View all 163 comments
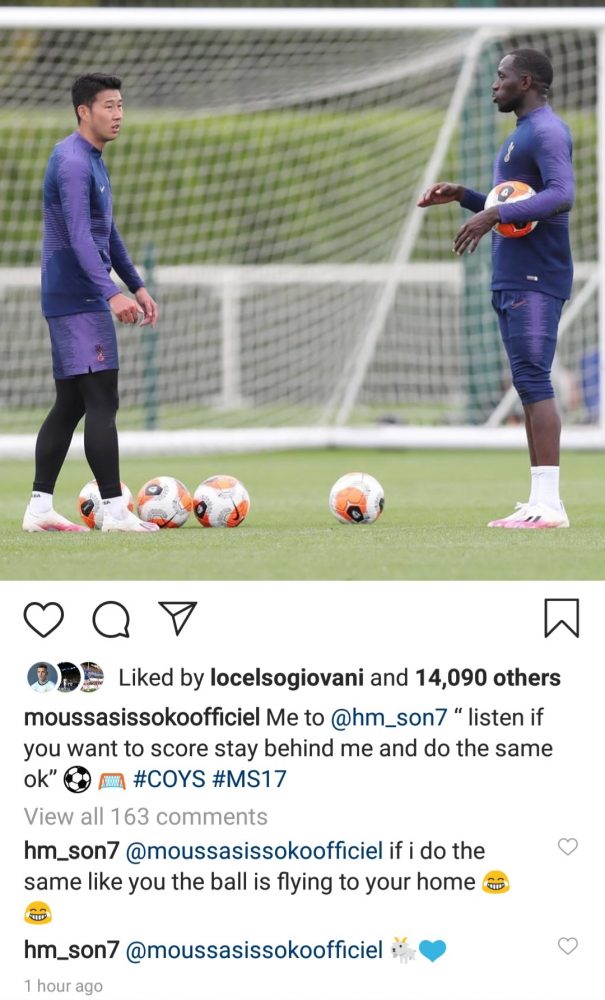This screenshot has height=1000, width=605. (x=145, y=816)
